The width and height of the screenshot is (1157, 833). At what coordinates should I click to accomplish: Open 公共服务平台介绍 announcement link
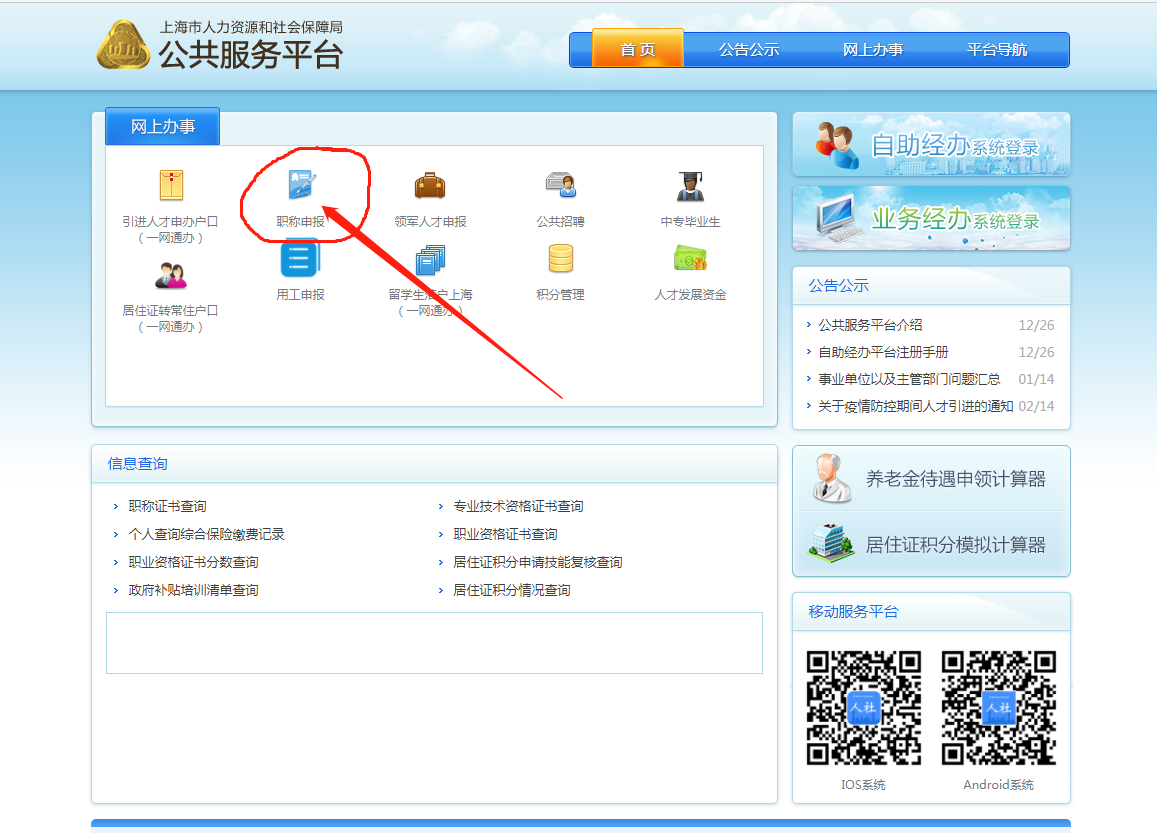pos(870,325)
